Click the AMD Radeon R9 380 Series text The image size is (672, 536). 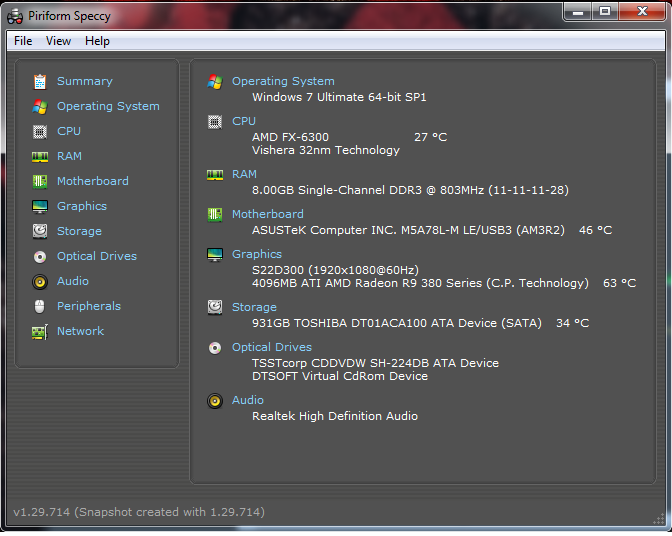click(420, 283)
